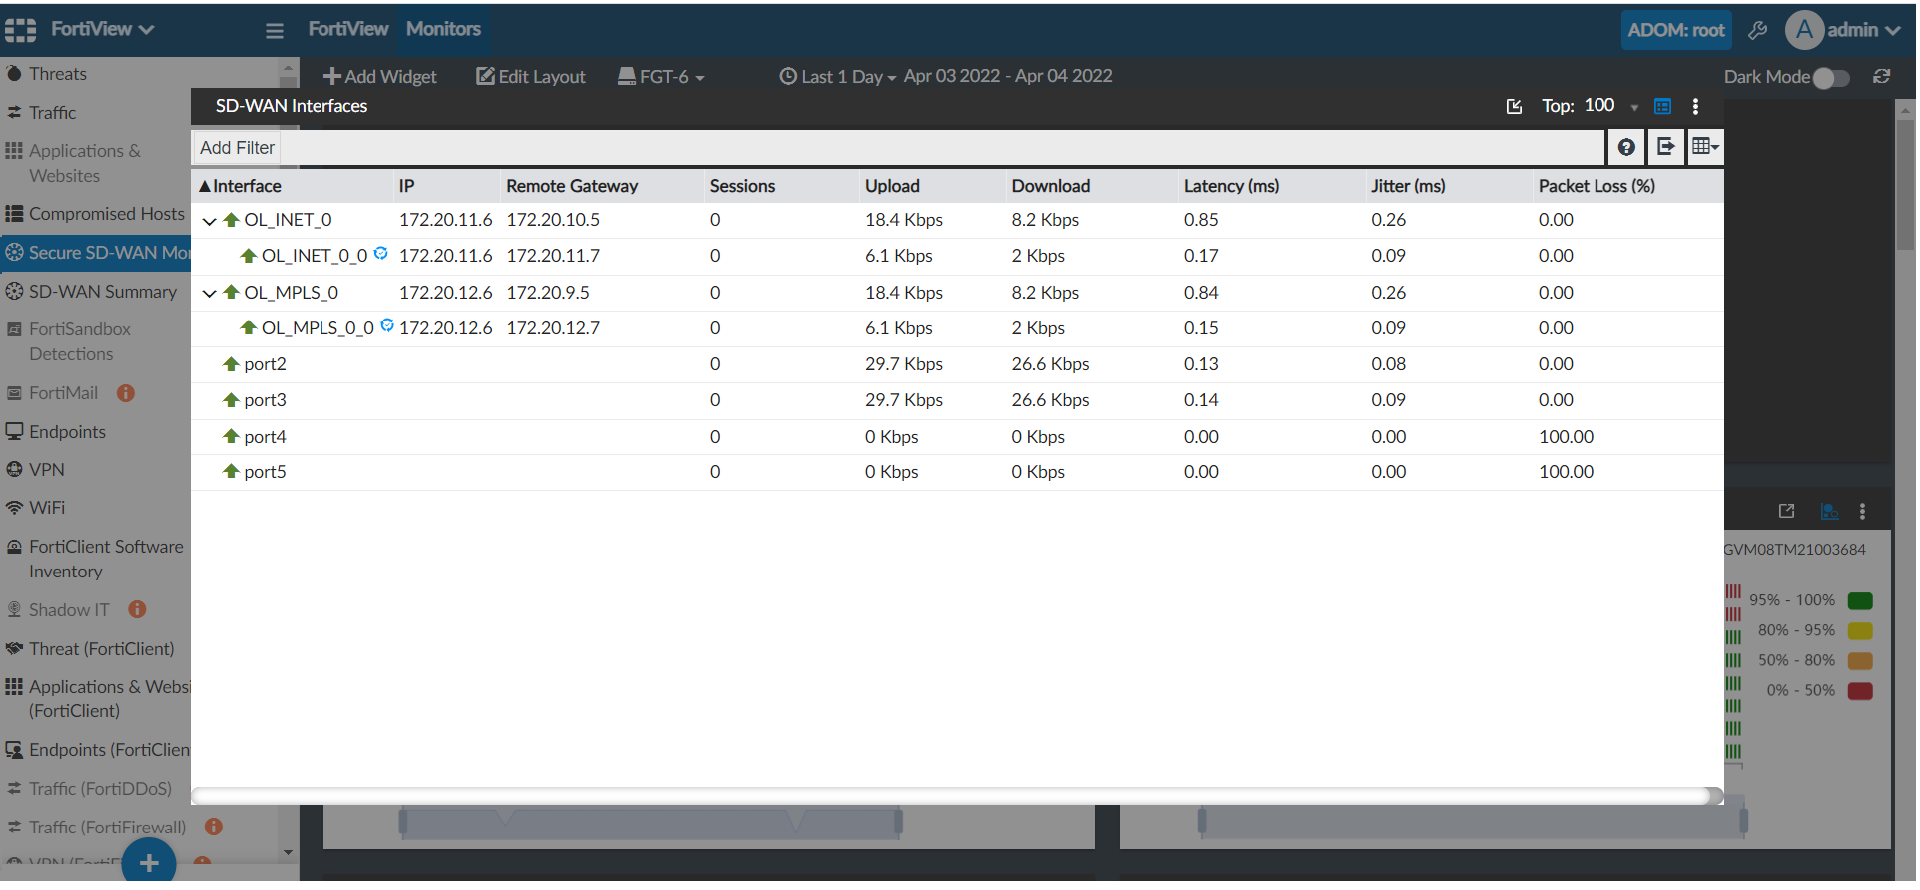The image size is (1920, 890).
Task: Open WiFi in the sidebar
Action: coord(46,508)
